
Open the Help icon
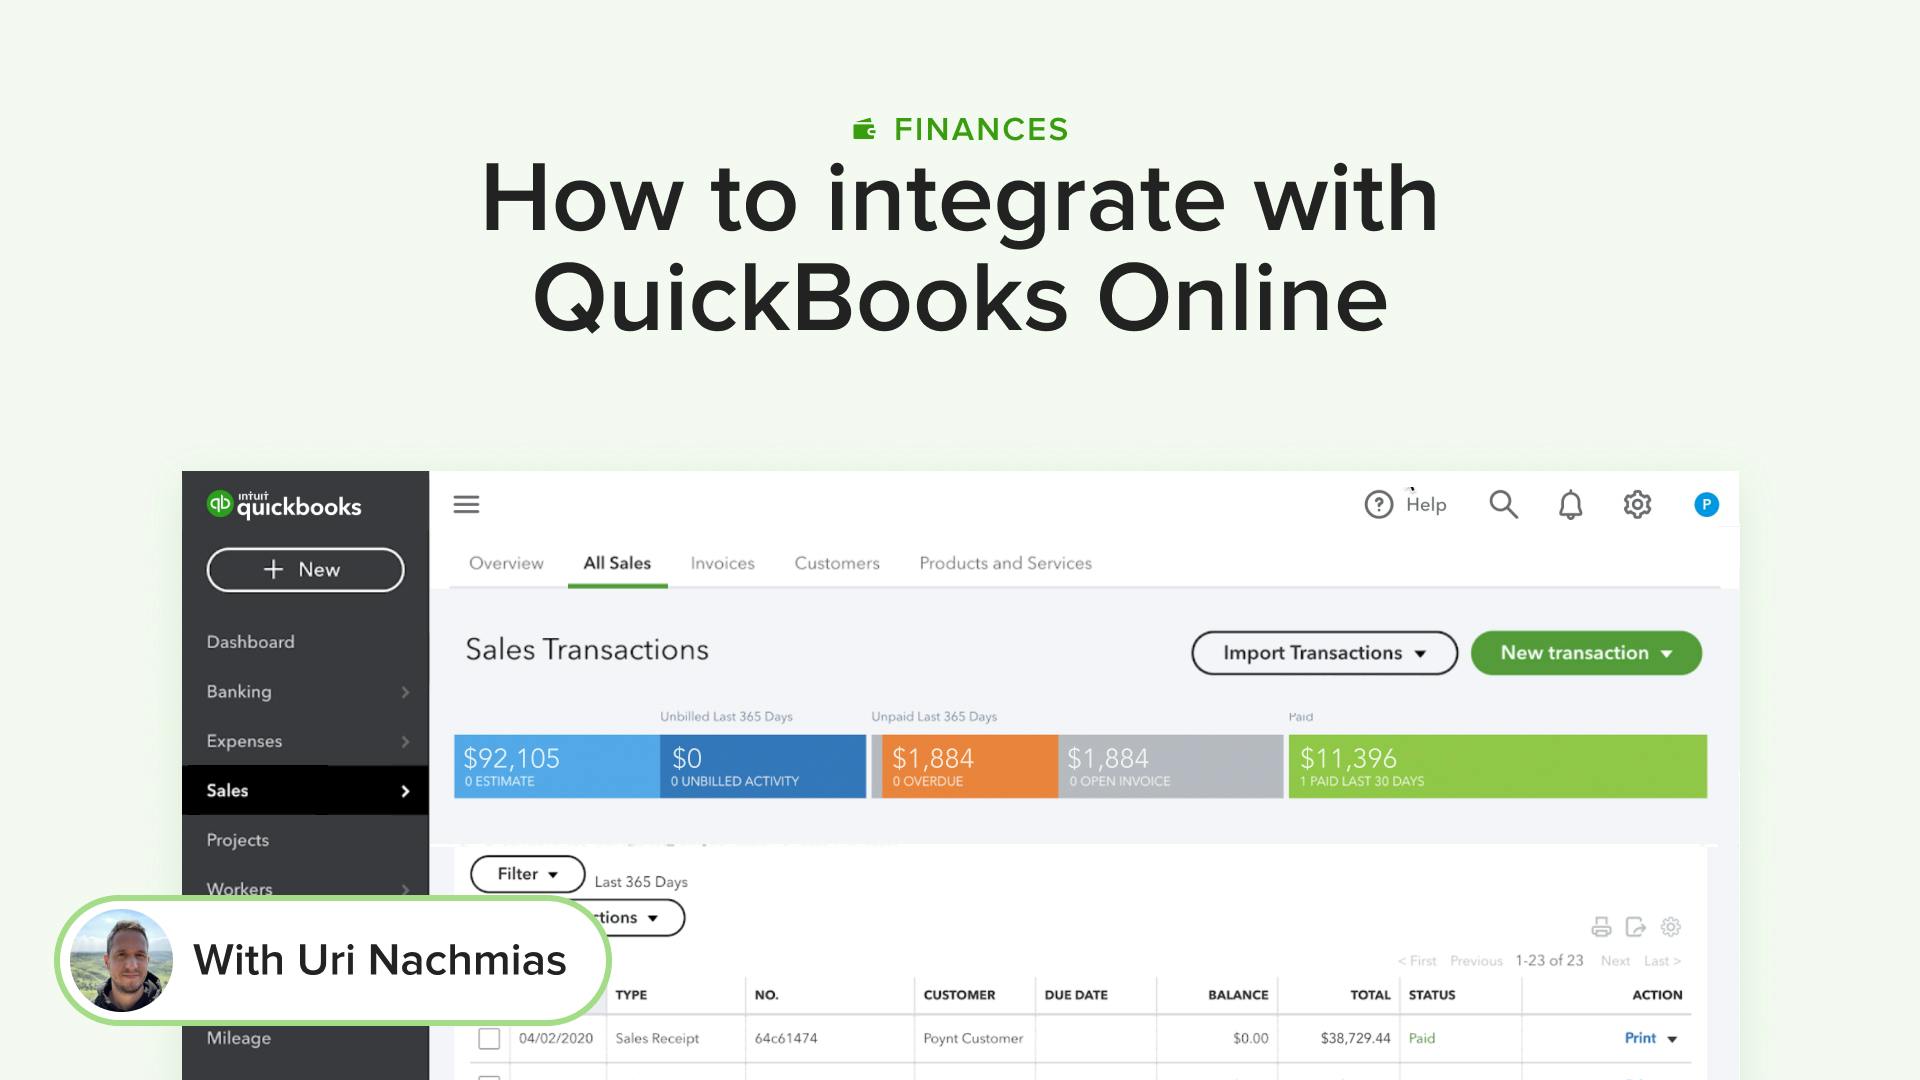1377,504
